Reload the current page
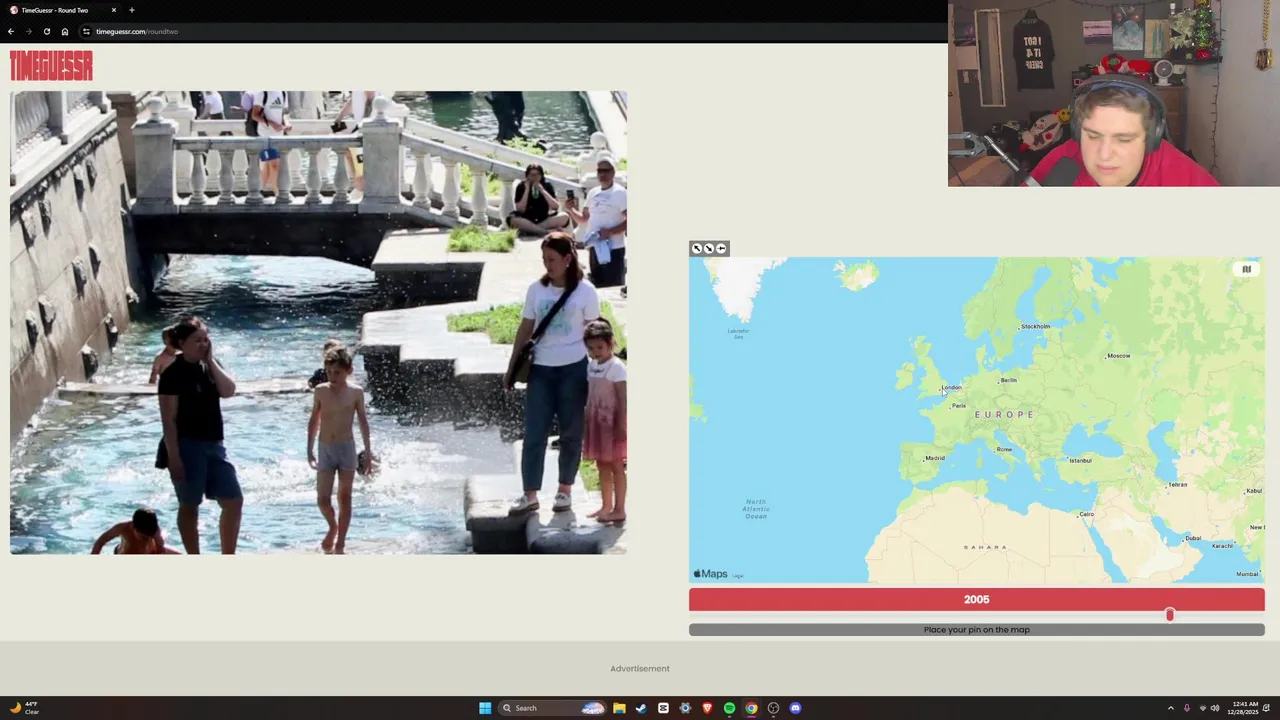1280x720 pixels. coord(46,31)
